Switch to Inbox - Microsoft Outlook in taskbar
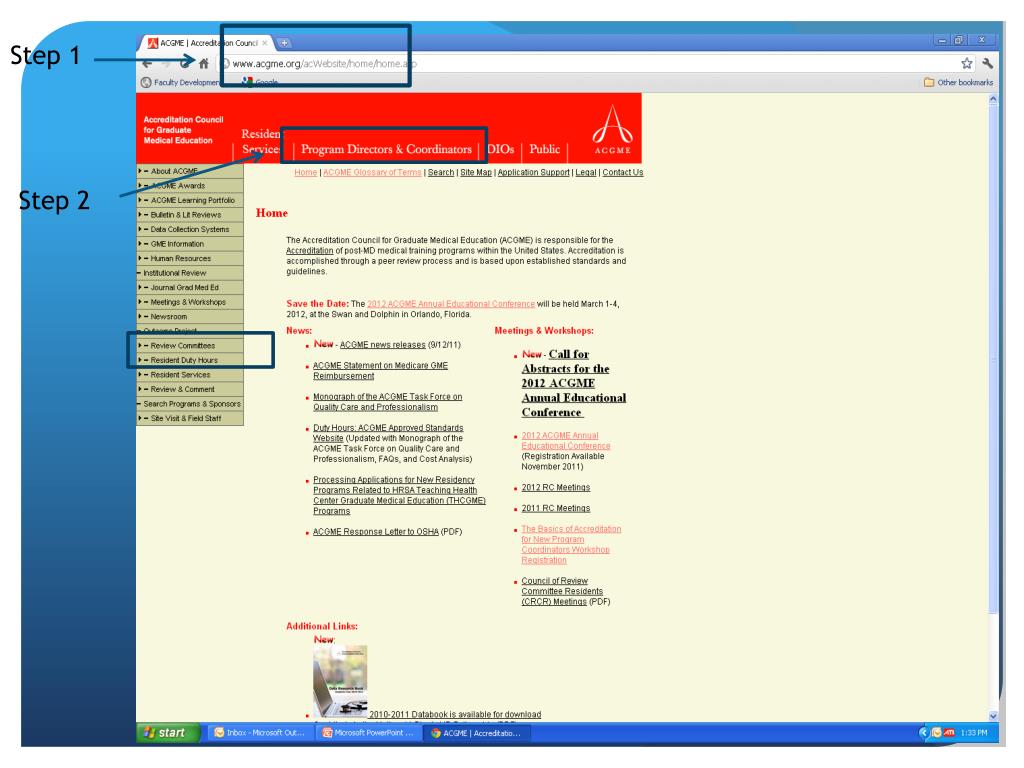This screenshot has height=768, width=1024. (260, 733)
